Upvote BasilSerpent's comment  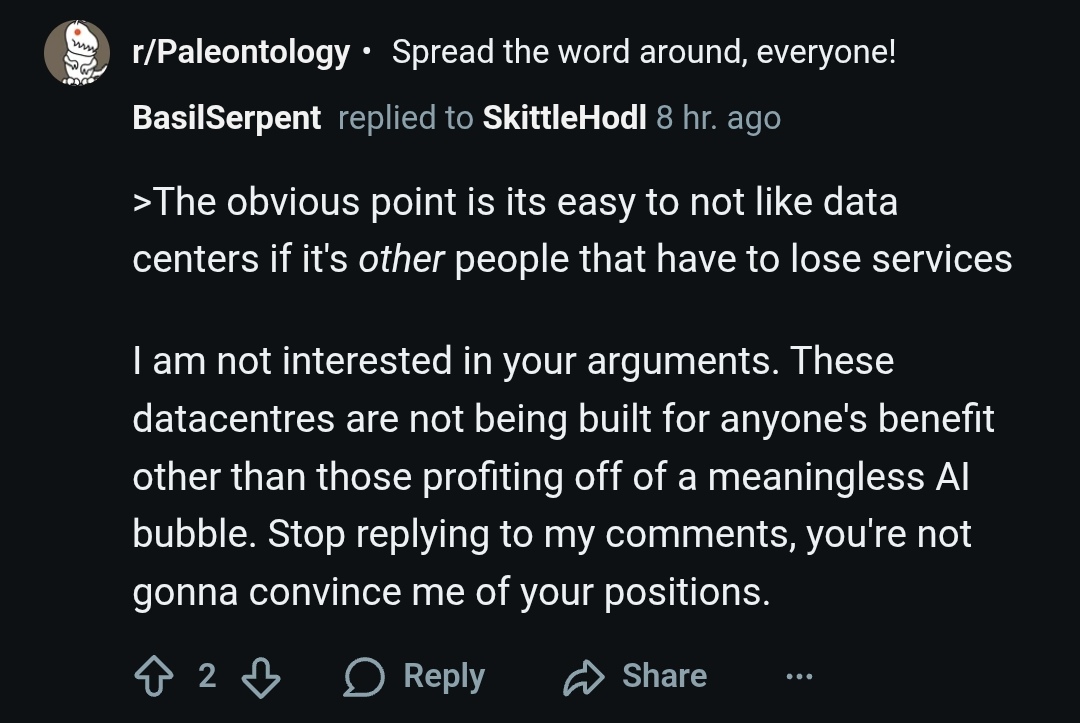point(154,677)
